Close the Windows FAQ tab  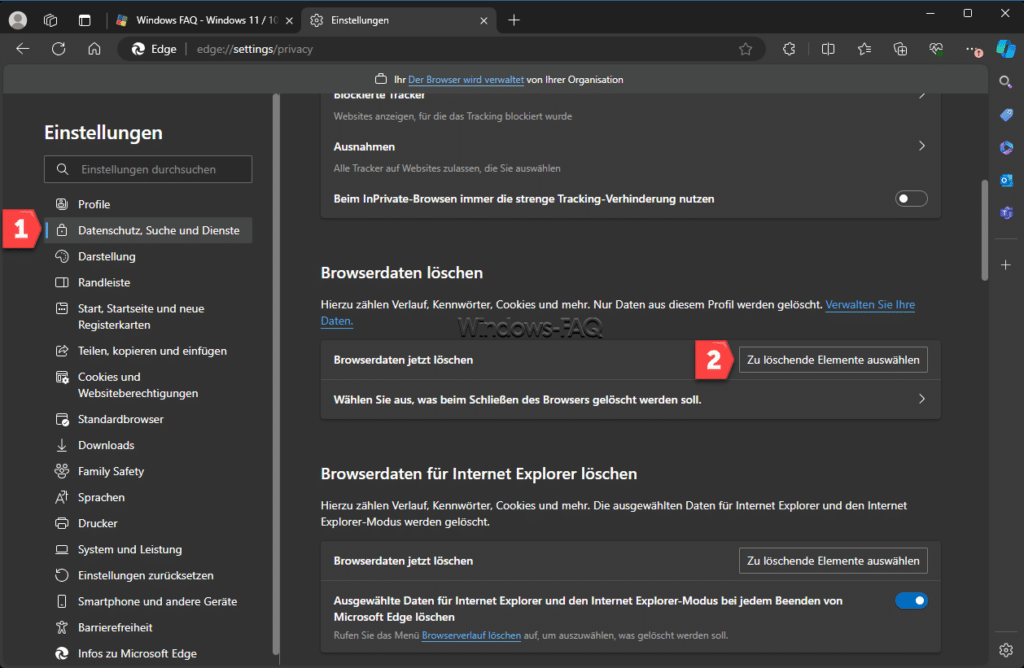tap(289, 21)
